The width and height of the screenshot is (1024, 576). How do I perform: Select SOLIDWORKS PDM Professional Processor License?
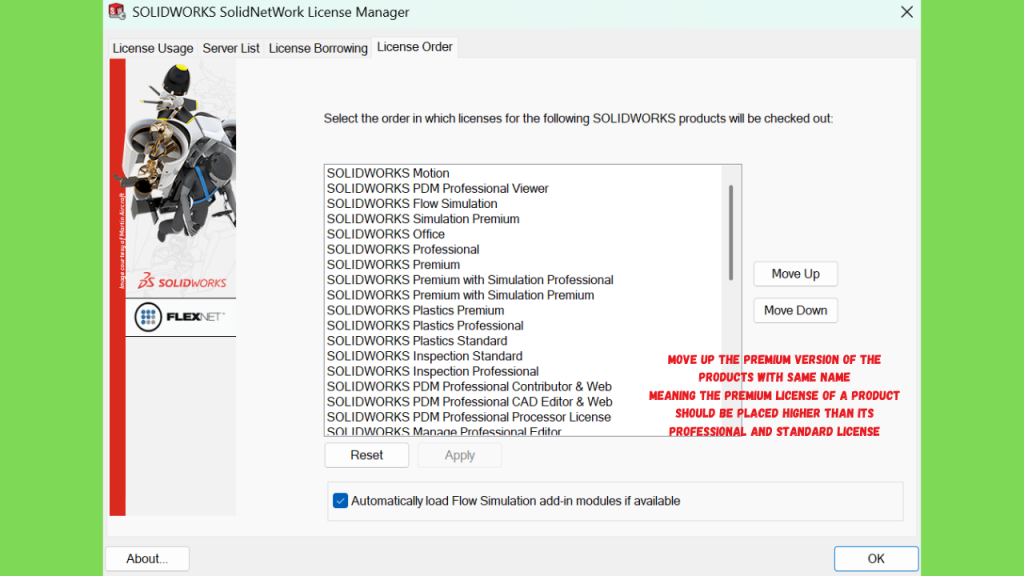pos(523,417)
